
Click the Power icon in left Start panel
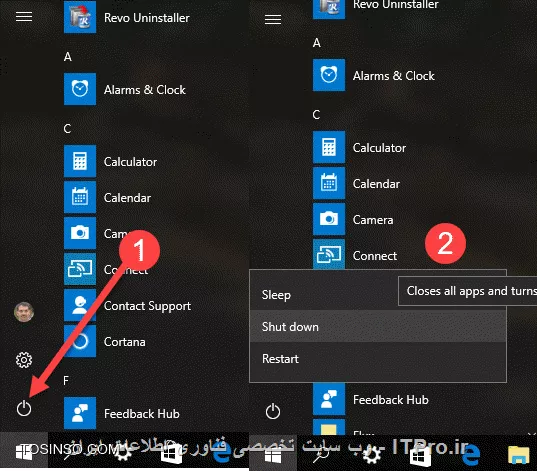[x=24, y=409]
